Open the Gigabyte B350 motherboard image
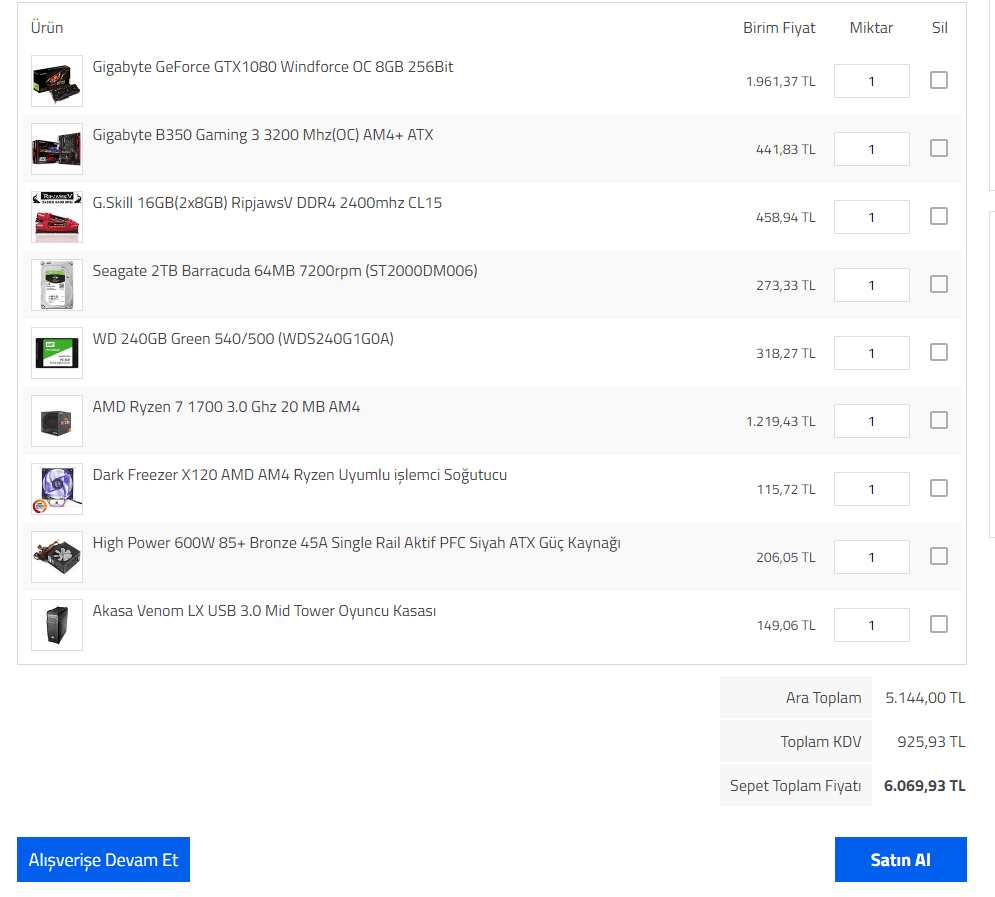 tap(56, 149)
